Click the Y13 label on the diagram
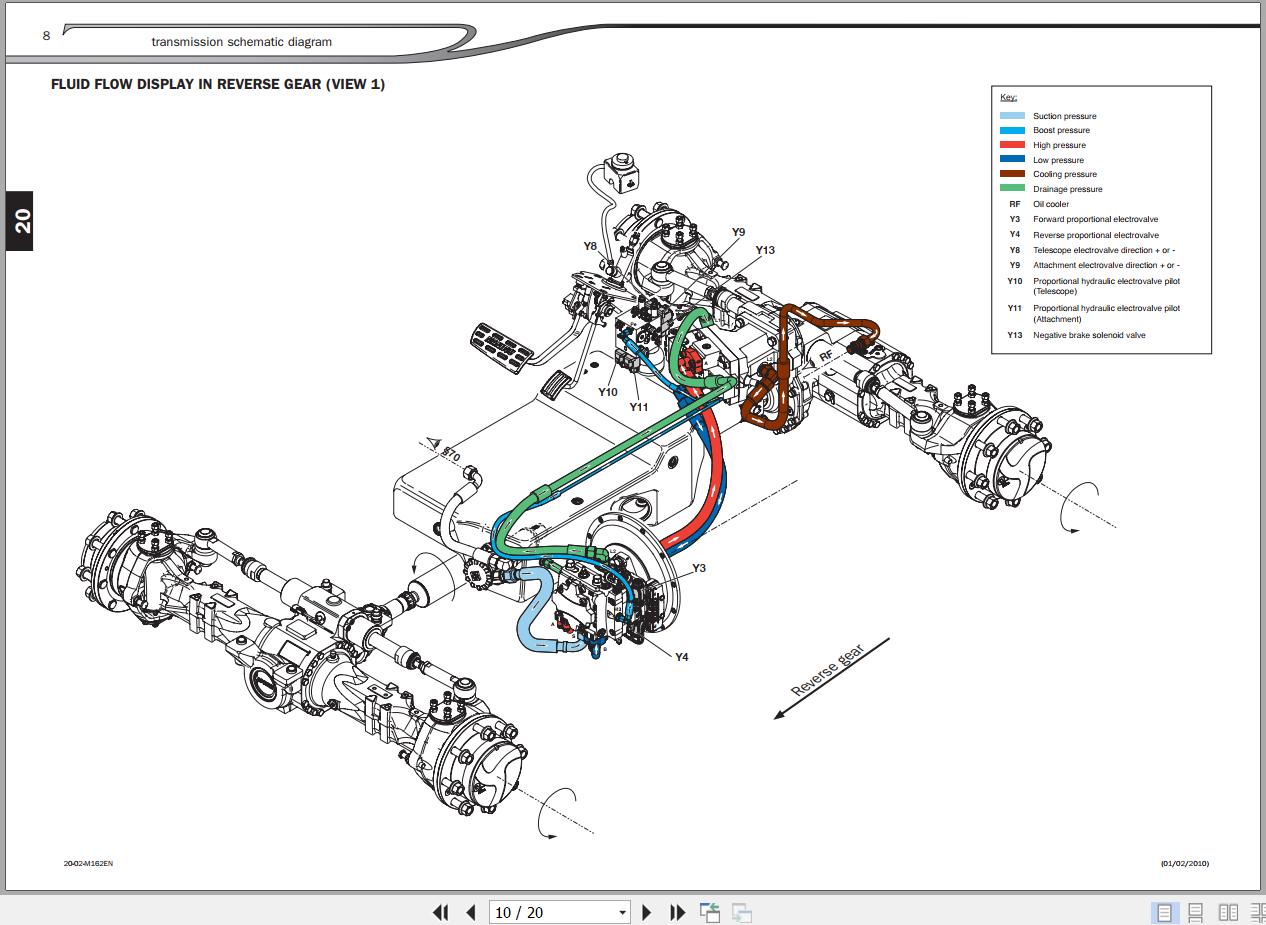 pyautogui.click(x=765, y=250)
